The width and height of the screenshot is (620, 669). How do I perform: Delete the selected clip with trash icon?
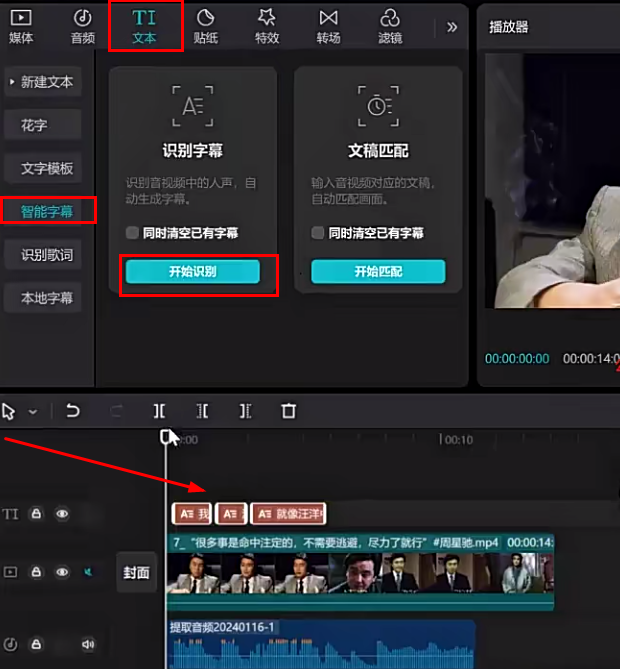pos(288,411)
